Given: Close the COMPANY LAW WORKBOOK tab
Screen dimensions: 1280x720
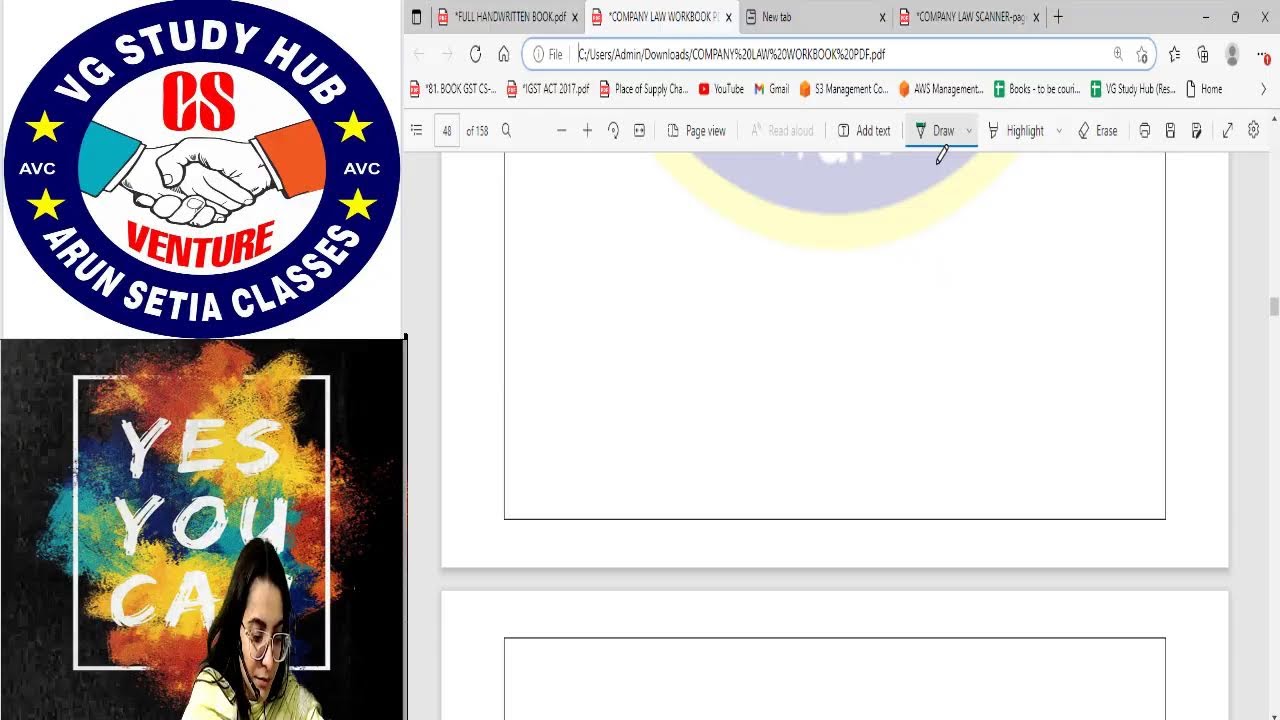Looking at the screenshot, I should pyautogui.click(x=729, y=17).
